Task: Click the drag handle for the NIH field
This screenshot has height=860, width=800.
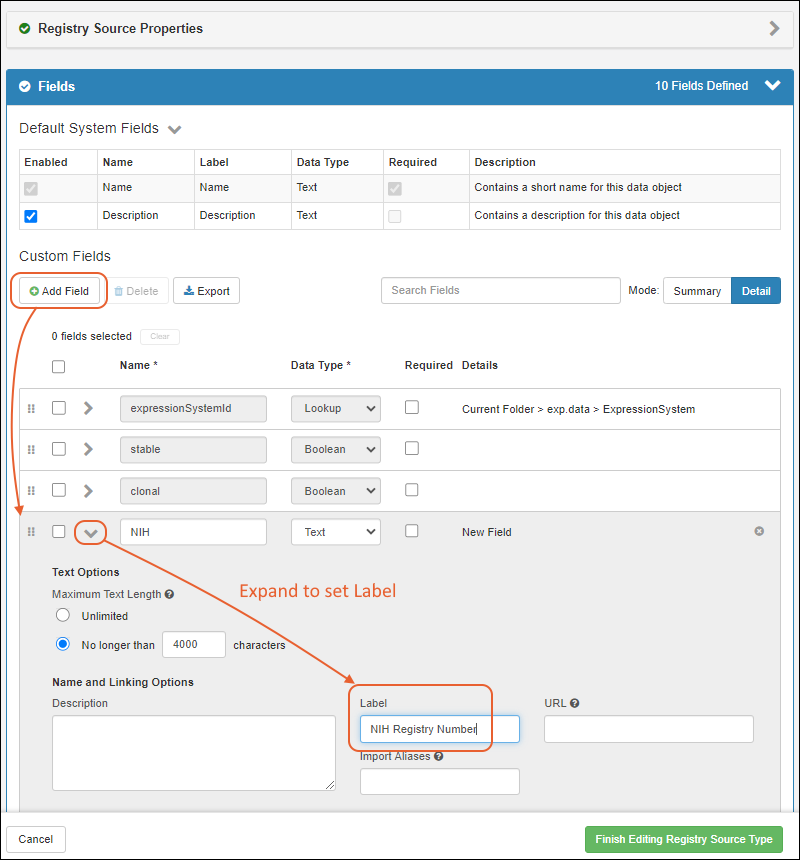Action: point(31,532)
